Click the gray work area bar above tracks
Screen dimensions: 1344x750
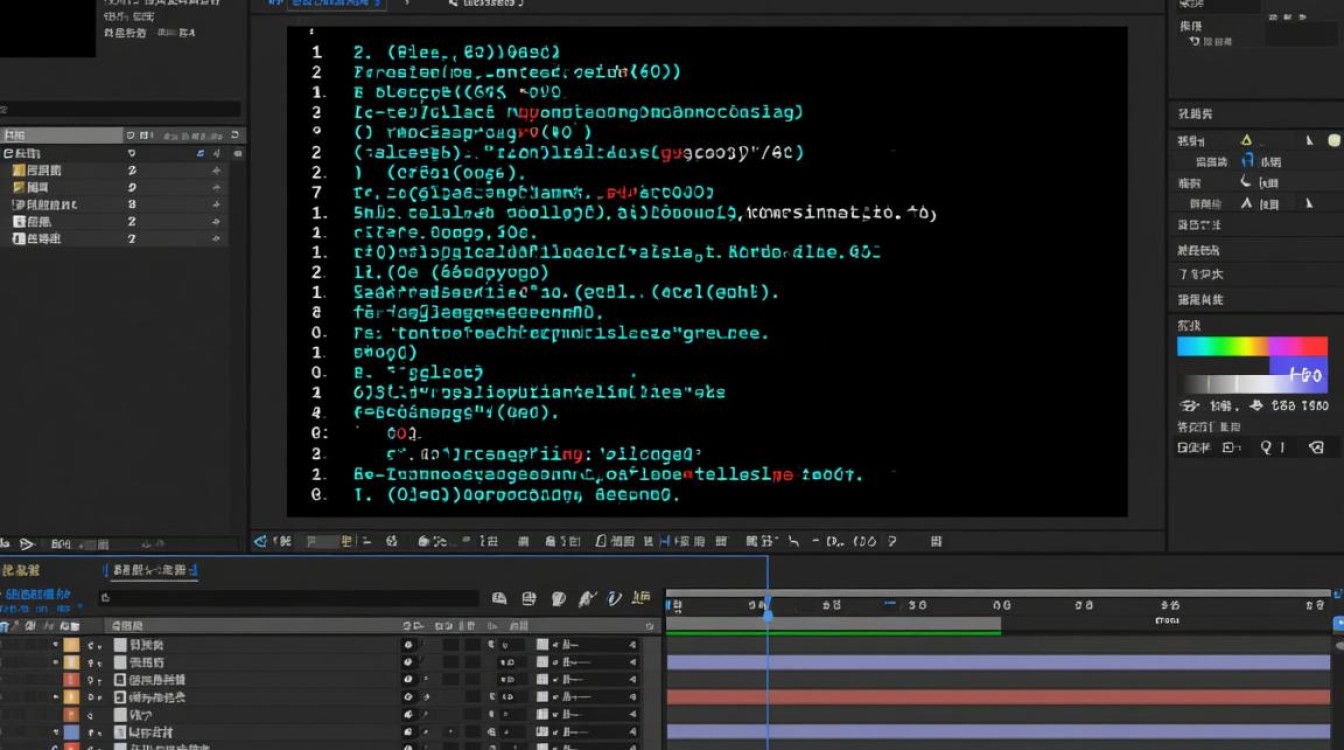[x=833, y=624]
